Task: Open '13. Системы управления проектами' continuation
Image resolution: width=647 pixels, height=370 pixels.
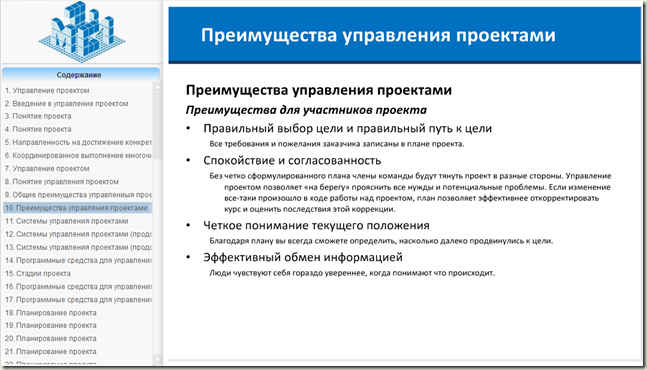Action: 78,247
